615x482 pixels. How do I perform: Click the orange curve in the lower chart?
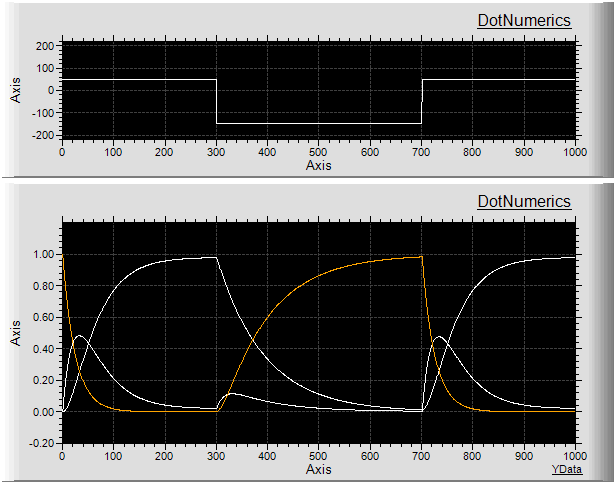318,274
